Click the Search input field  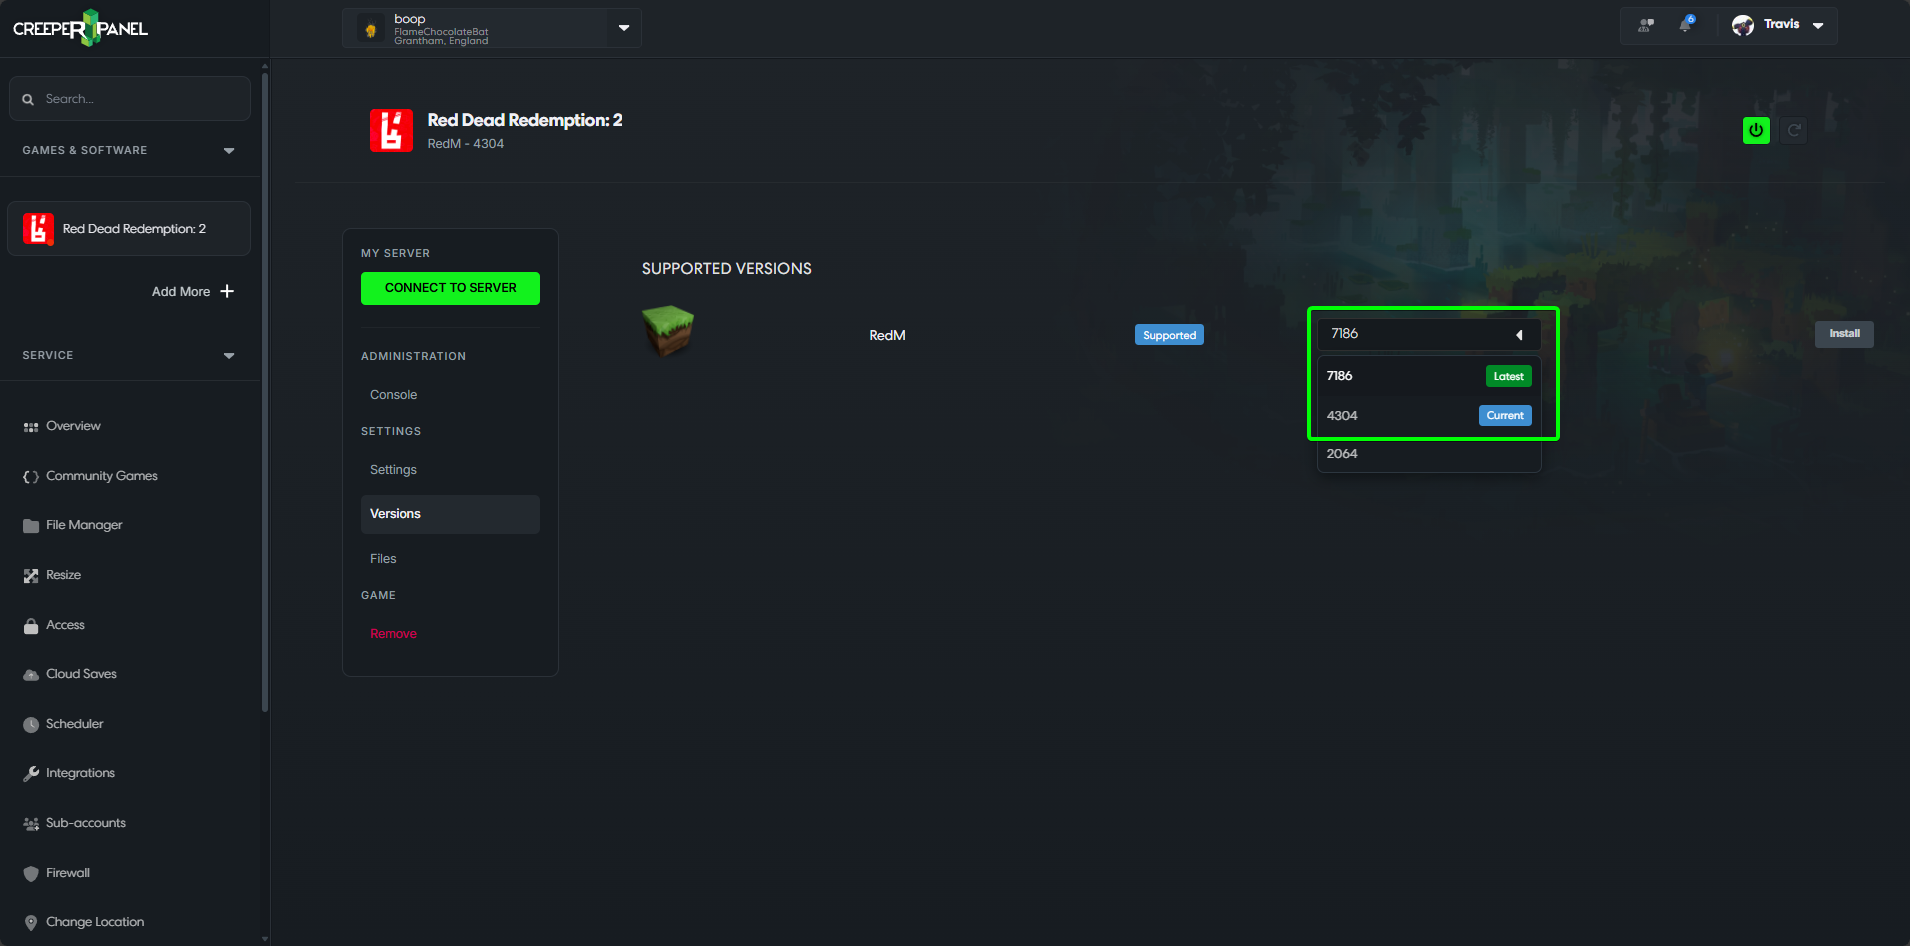coord(130,99)
